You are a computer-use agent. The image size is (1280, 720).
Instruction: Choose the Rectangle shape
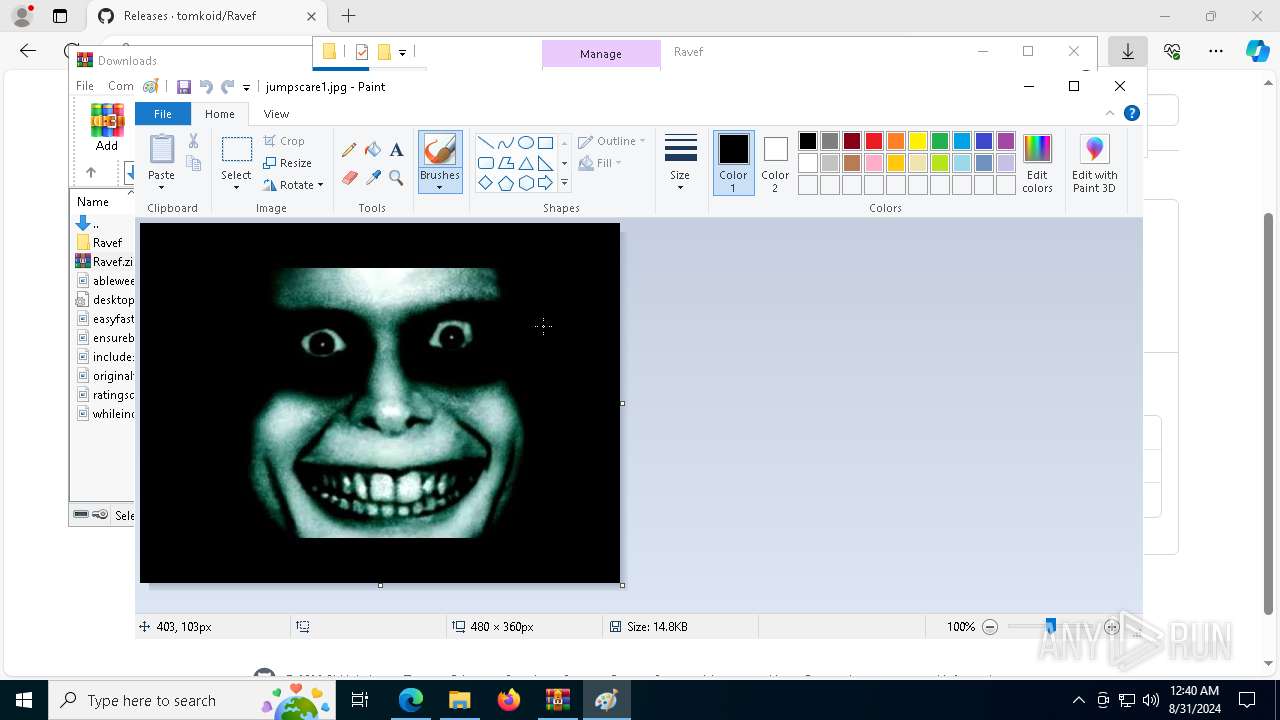(x=545, y=143)
